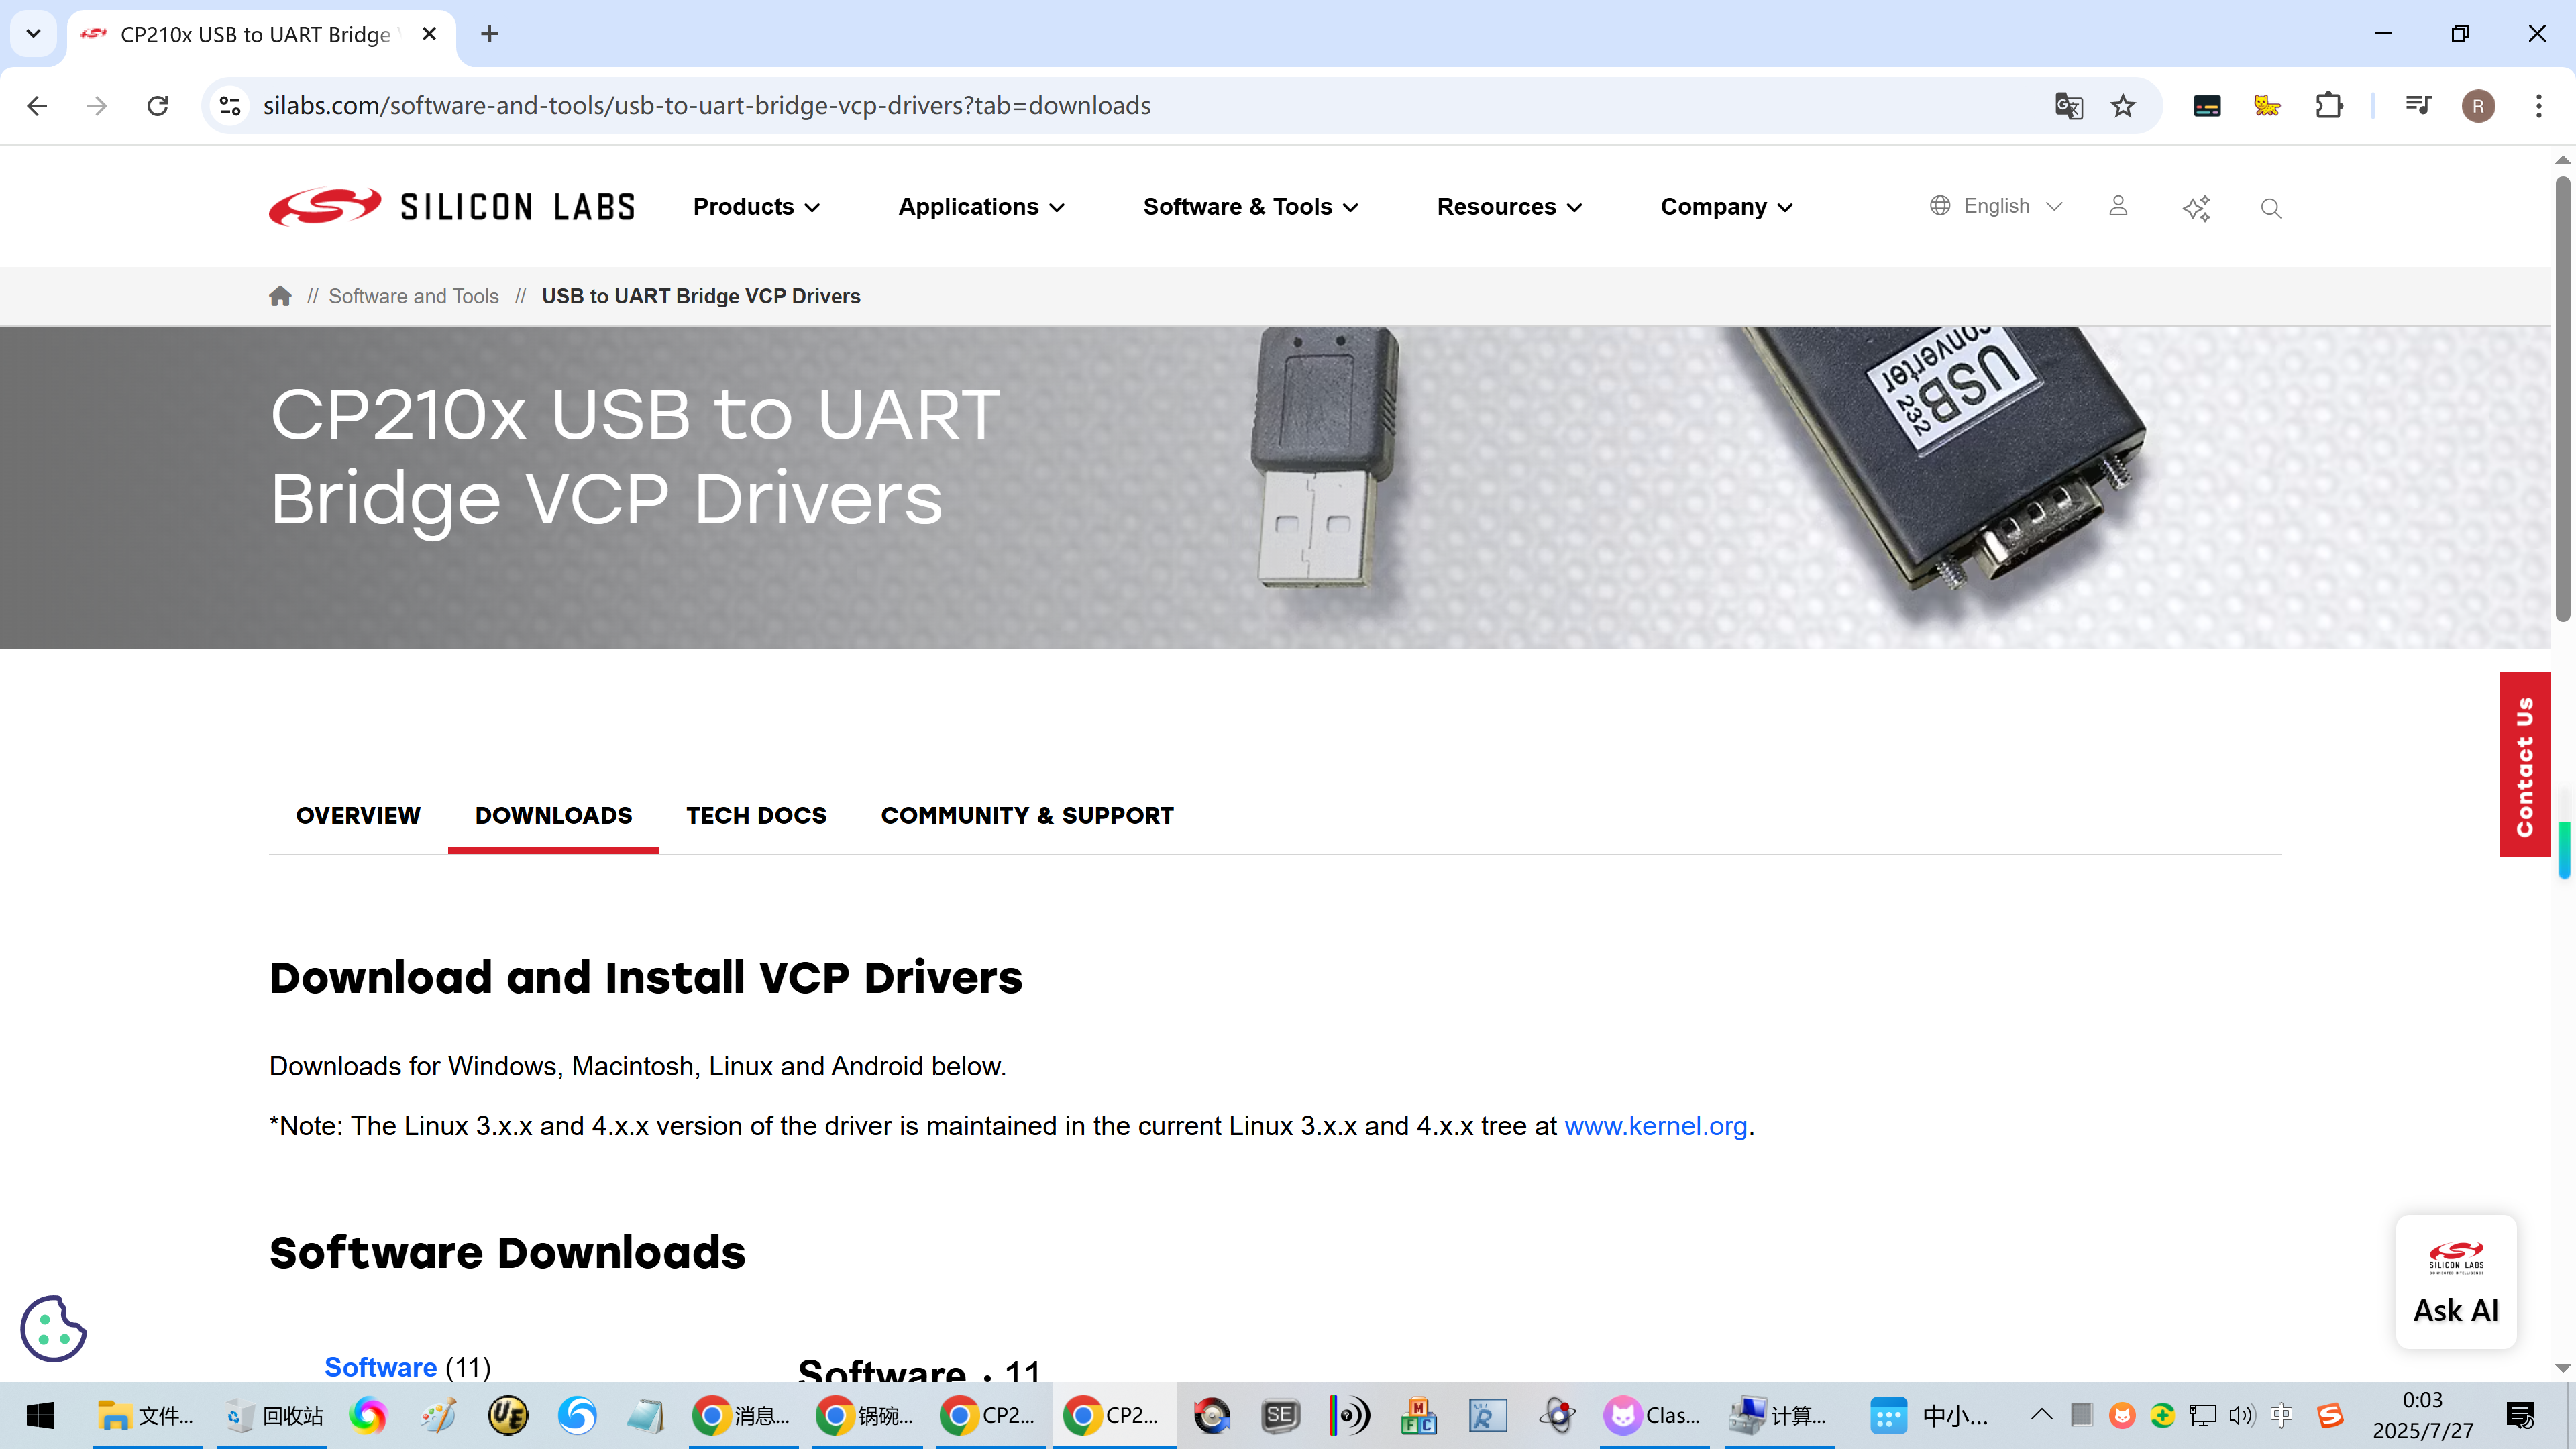The image size is (2576, 1449).
Task: Expand the Company menu
Action: [x=1726, y=207]
